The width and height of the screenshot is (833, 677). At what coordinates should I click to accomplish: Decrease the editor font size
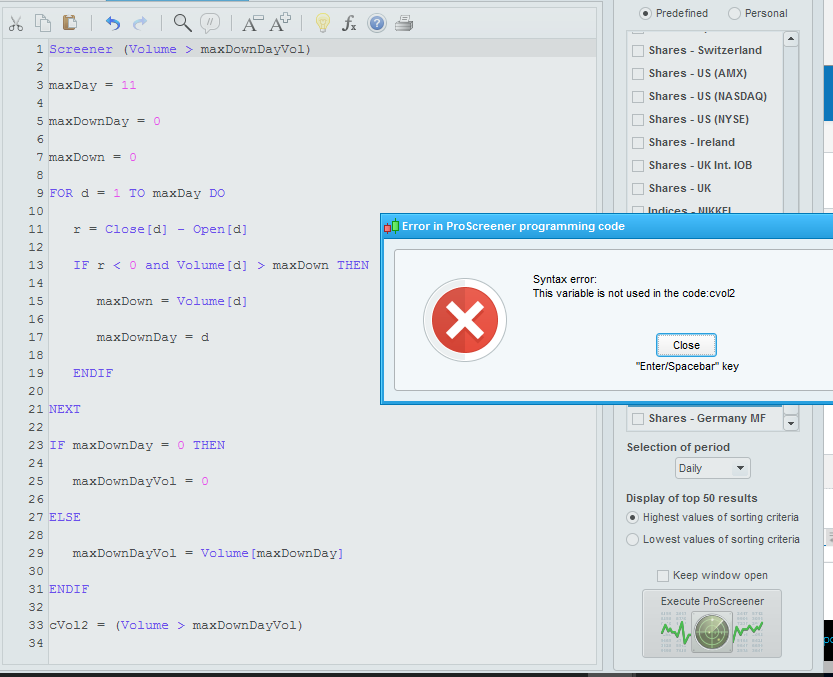point(252,23)
